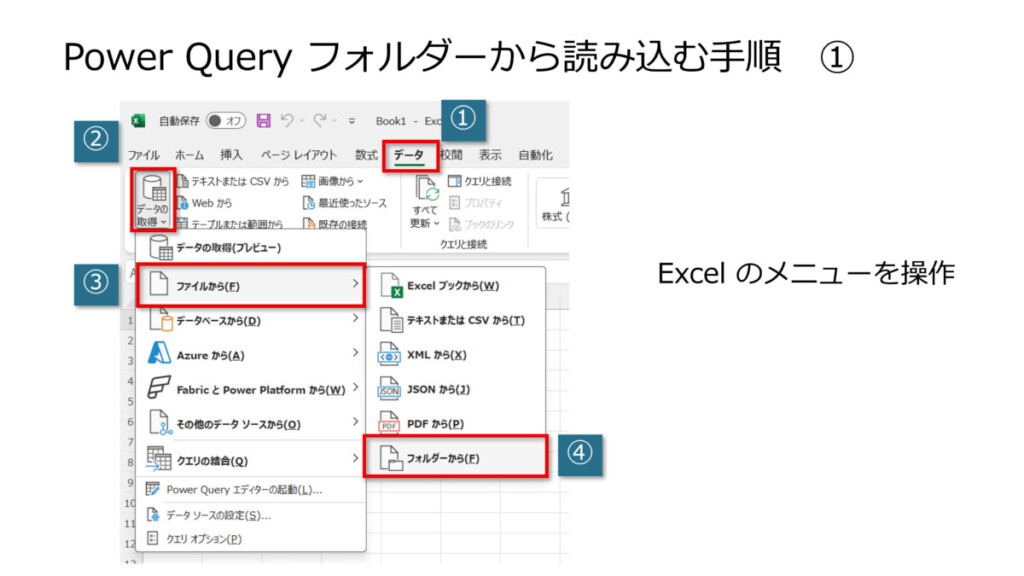The width and height of the screenshot is (1024, 576).
Task: Click テキストまたは CSV から in ribbon
Action: click(x=232, y=181)
